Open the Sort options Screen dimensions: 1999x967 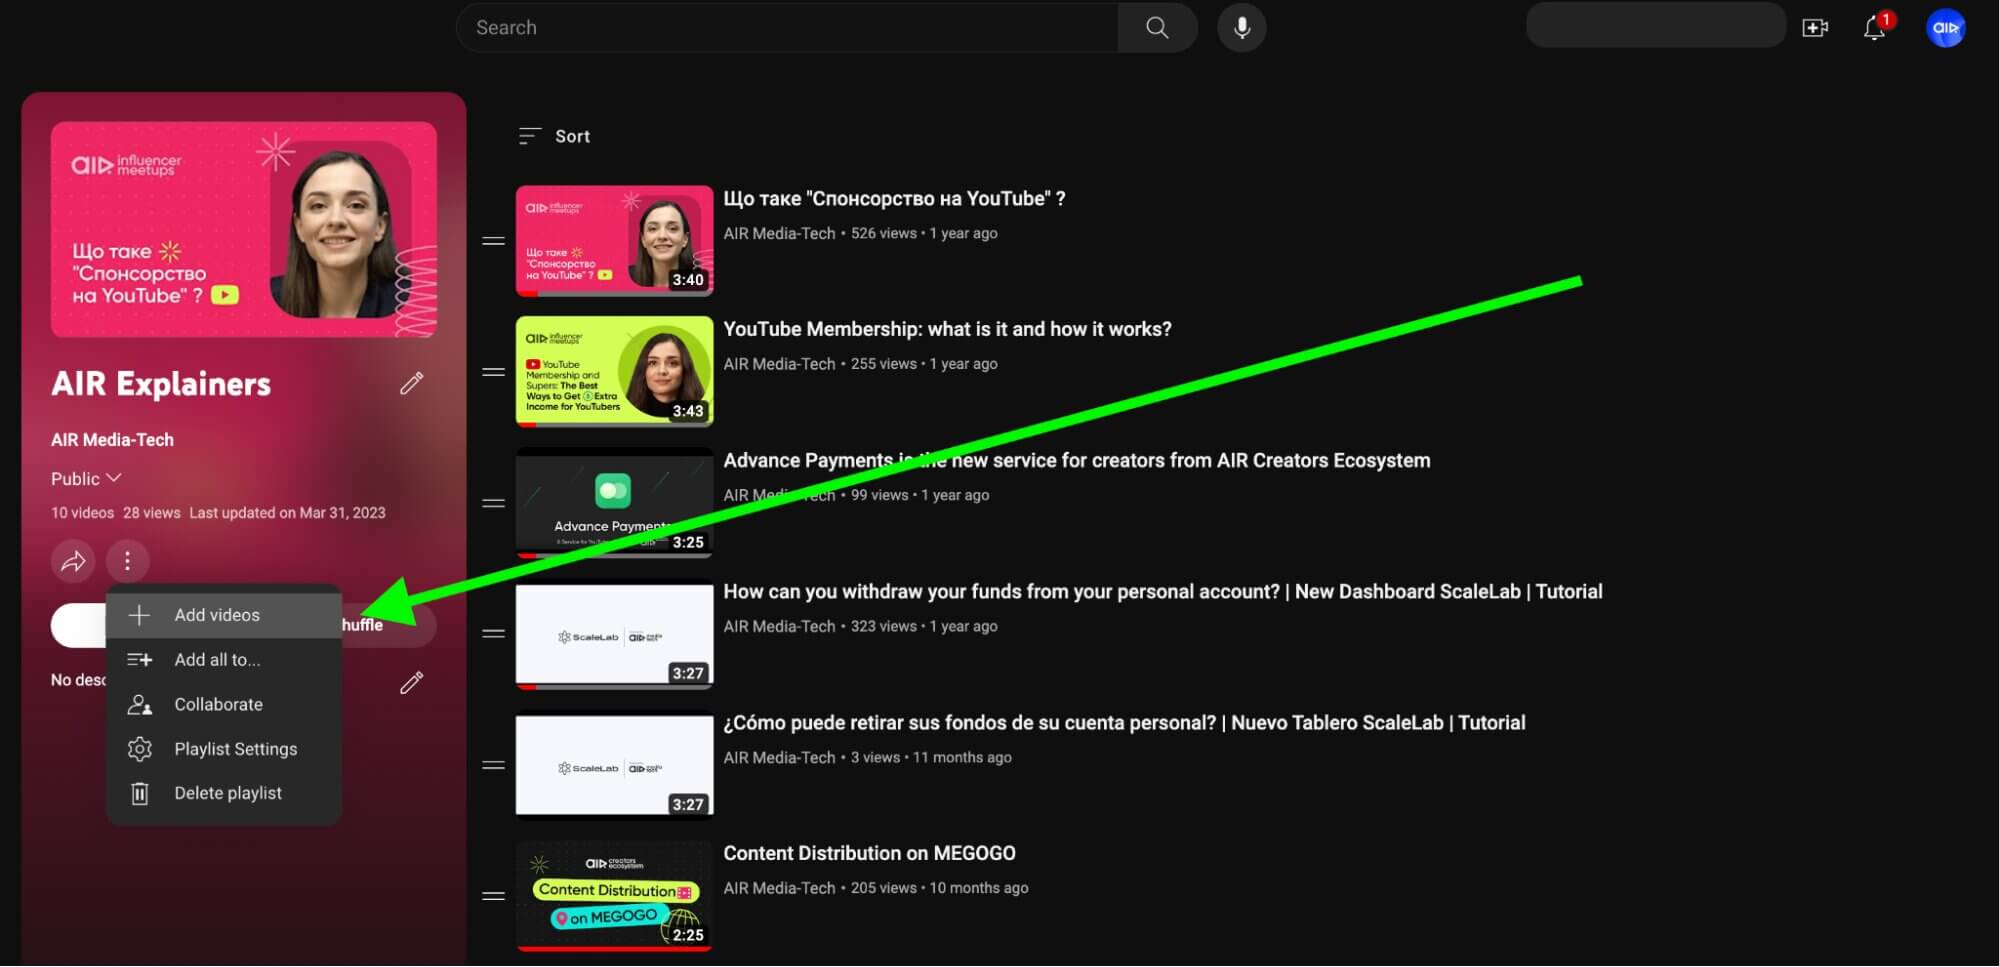[x=554, y=136]
